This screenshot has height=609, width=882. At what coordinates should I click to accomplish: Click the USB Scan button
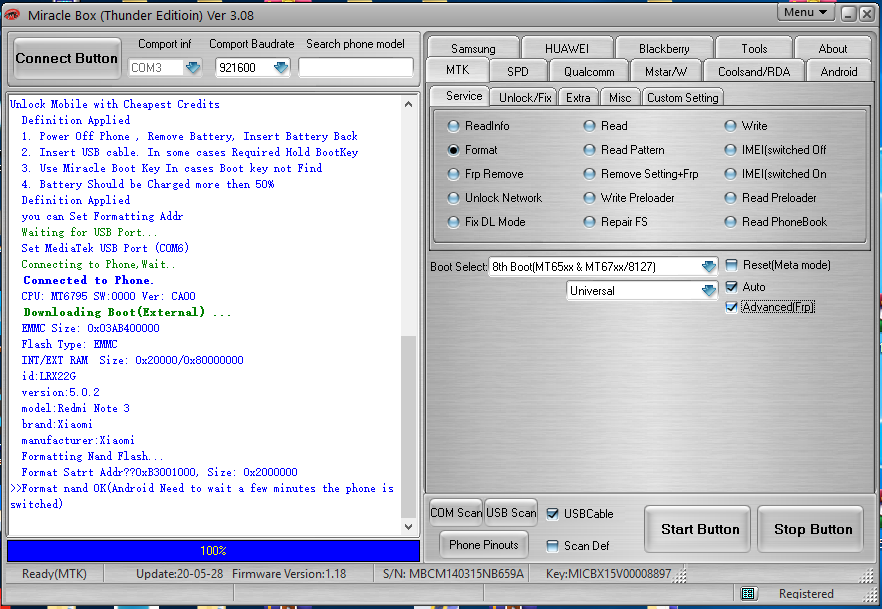(511, 513)
